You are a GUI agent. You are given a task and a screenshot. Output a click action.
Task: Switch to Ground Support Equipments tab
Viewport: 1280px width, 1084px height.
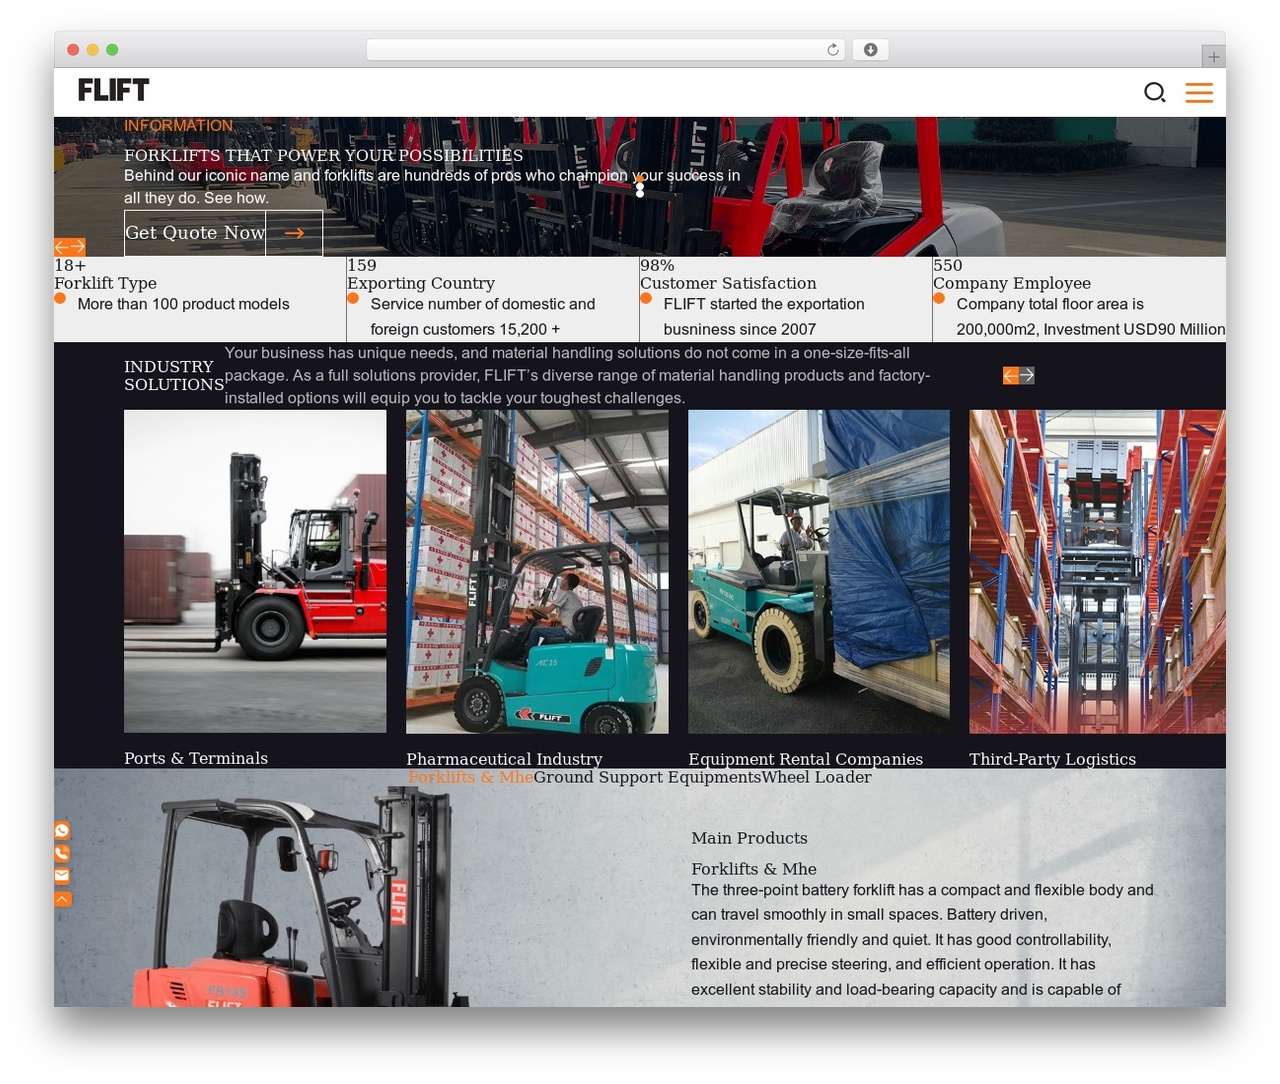(x=647, y=777)
